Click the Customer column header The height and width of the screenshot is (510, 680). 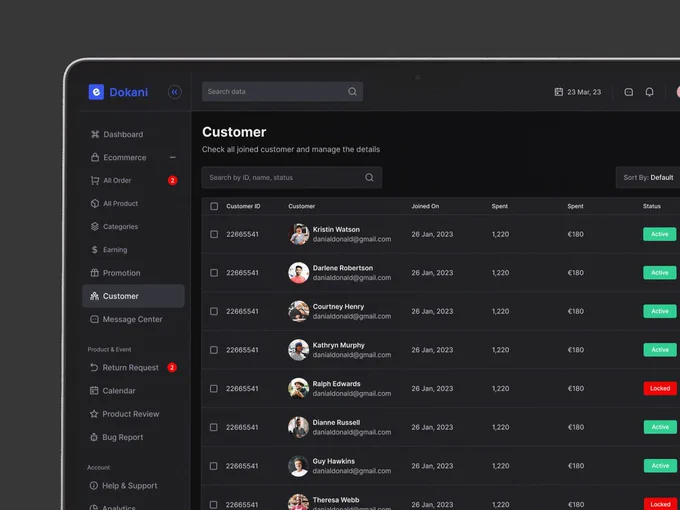tap(301, 206)
